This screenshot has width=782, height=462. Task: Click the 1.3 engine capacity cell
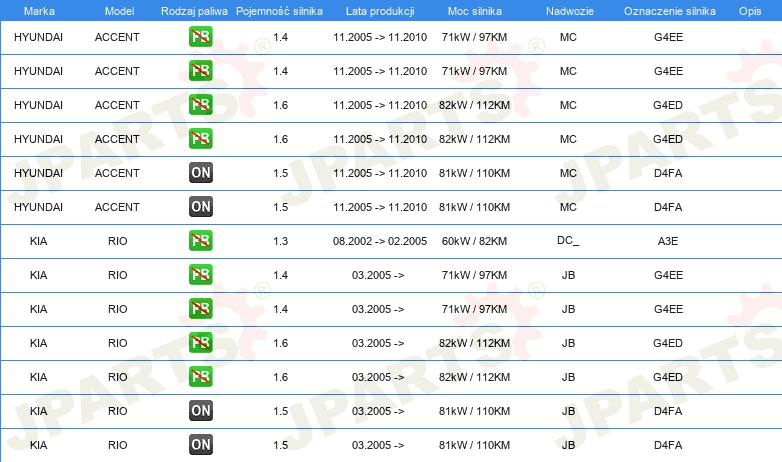point(280,241)
